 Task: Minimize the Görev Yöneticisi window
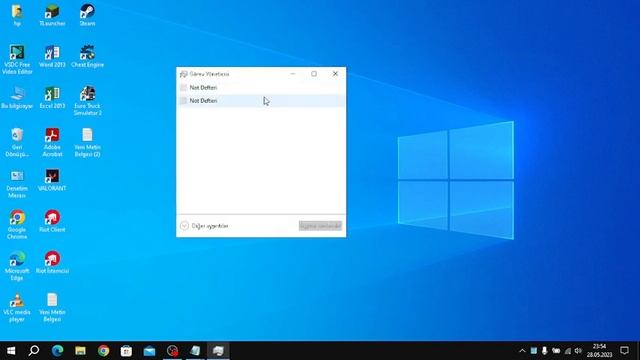[x=293, y=74]
